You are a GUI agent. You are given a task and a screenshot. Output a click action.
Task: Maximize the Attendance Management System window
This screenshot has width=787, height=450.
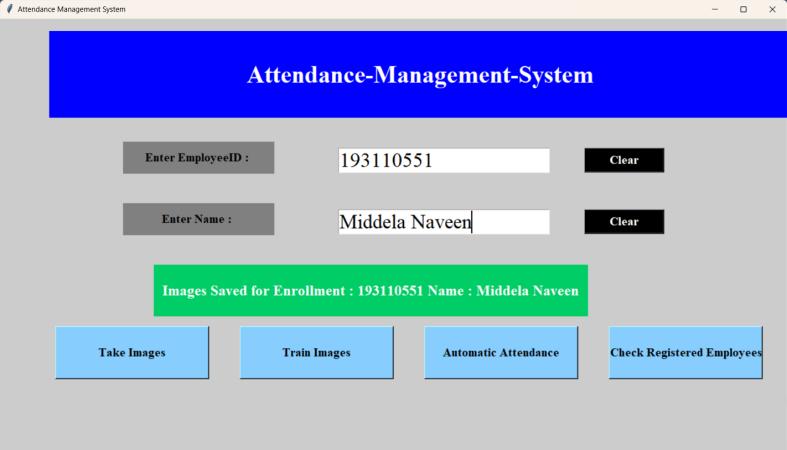tap(743, 9)
